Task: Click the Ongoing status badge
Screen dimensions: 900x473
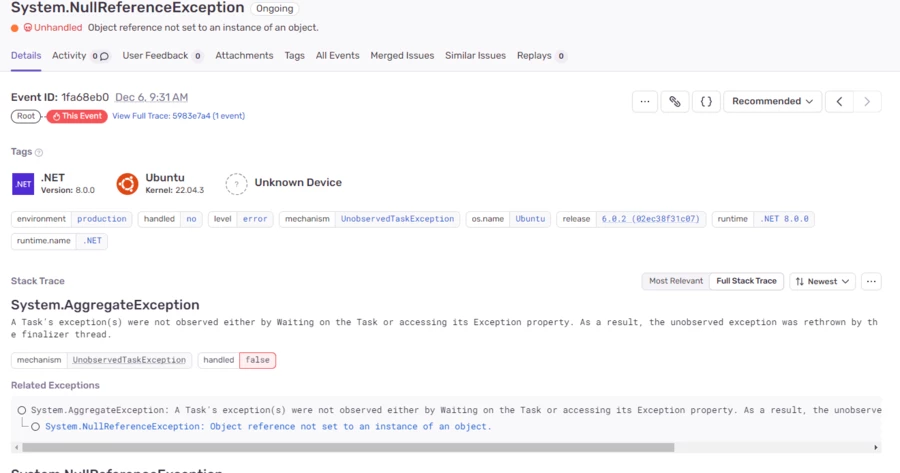Action: tap(274, 9)
